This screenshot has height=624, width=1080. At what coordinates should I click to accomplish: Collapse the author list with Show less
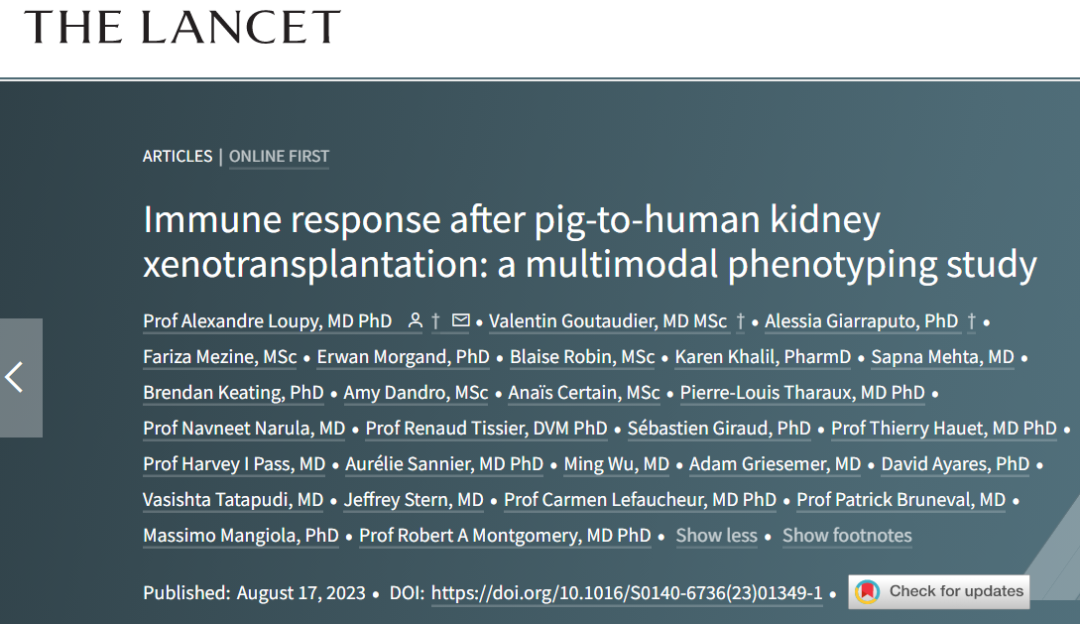[716, 535]
